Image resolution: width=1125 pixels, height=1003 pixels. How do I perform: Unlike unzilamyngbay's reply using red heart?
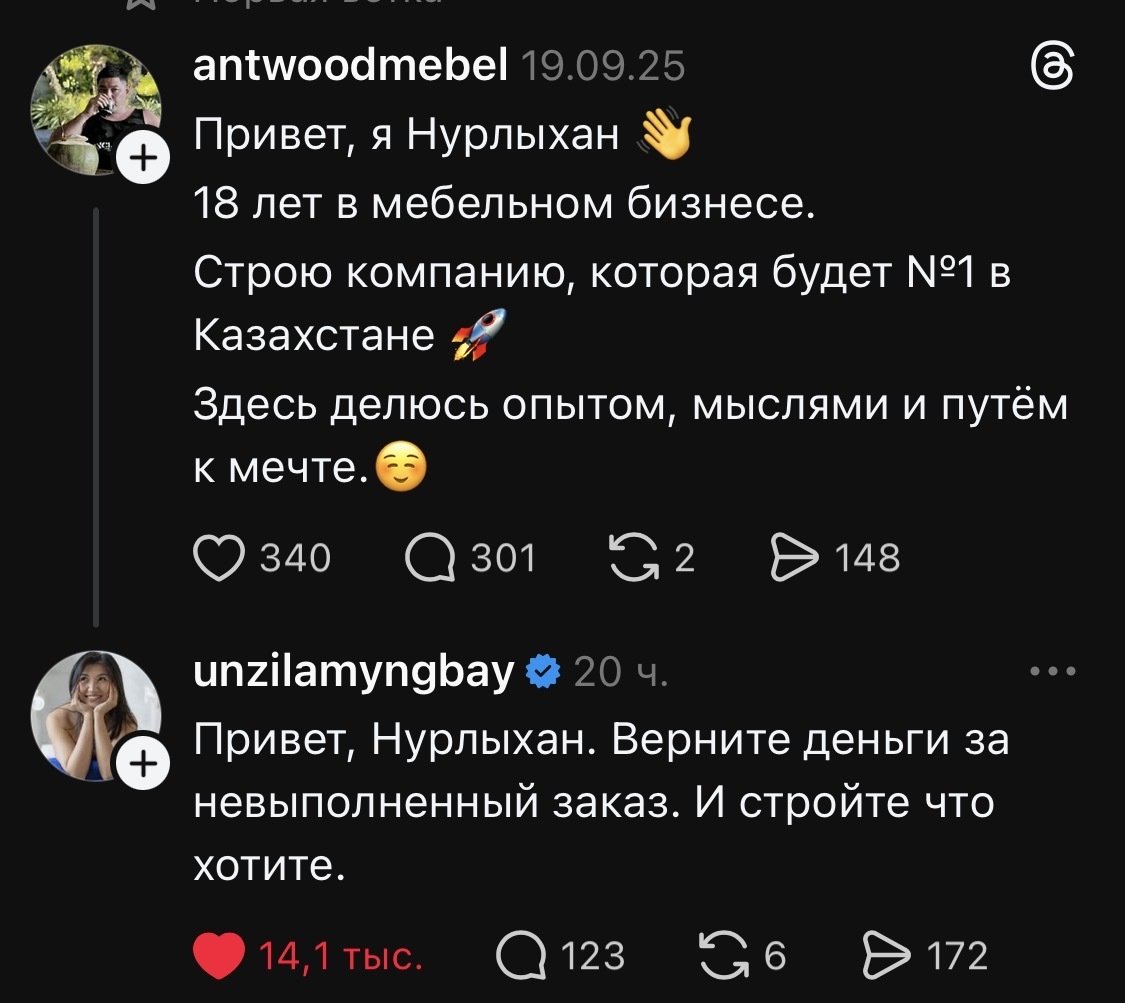tap(216, 956)
